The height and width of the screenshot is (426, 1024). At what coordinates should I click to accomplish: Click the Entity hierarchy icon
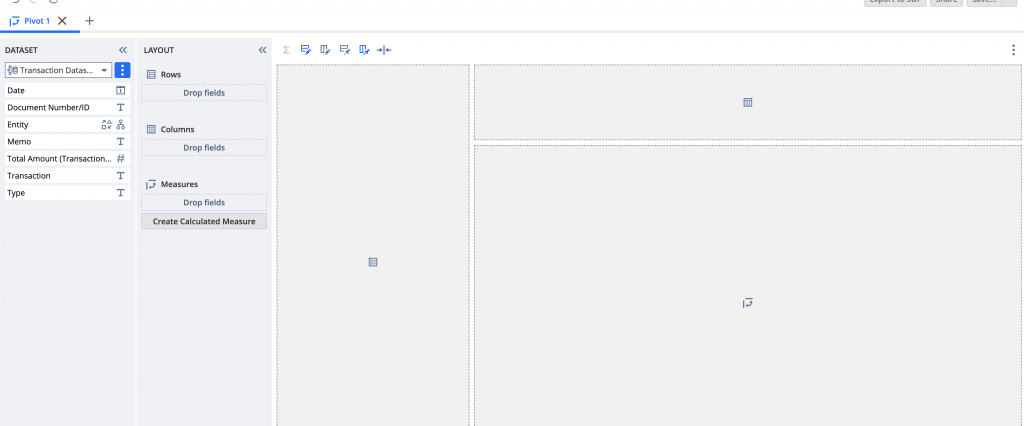(x=120, y=124)
